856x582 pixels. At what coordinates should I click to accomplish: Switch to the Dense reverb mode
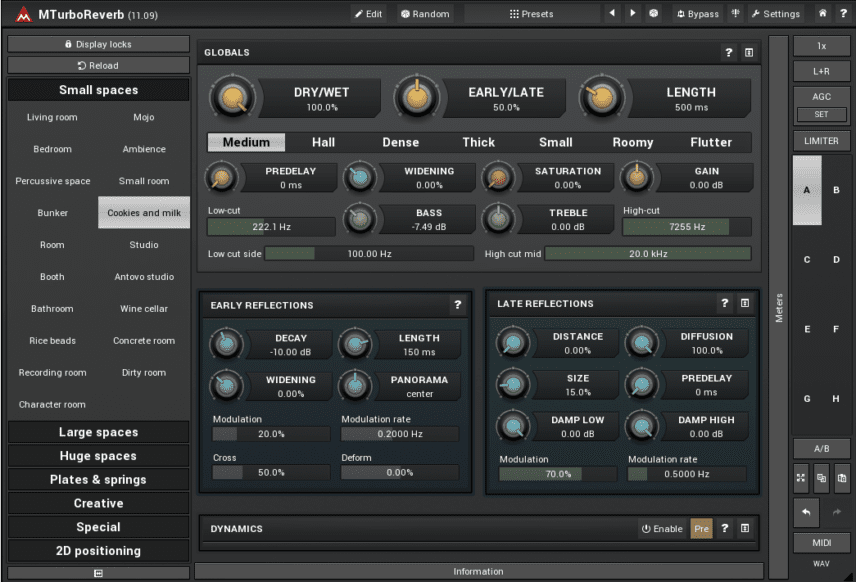(x=401, y=142)
